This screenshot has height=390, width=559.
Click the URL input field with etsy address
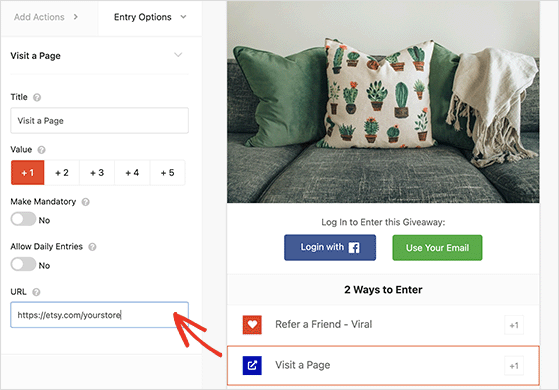point(99,315)
